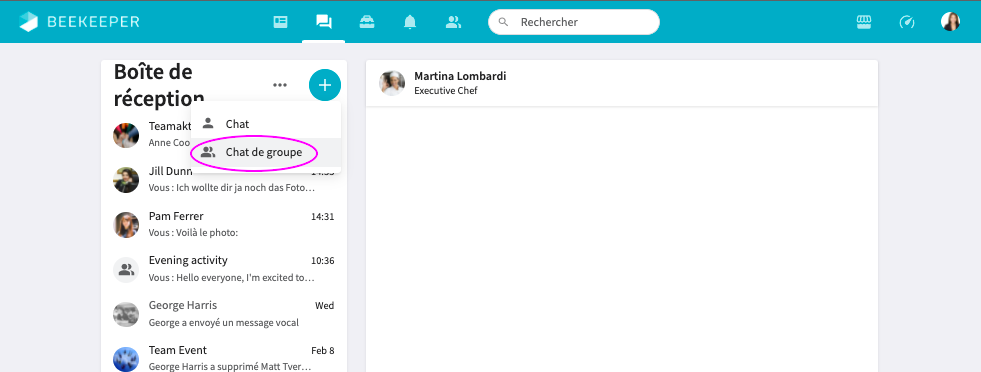Open the Jill Dunn avatar
The image size is (981, 372).
126,179
